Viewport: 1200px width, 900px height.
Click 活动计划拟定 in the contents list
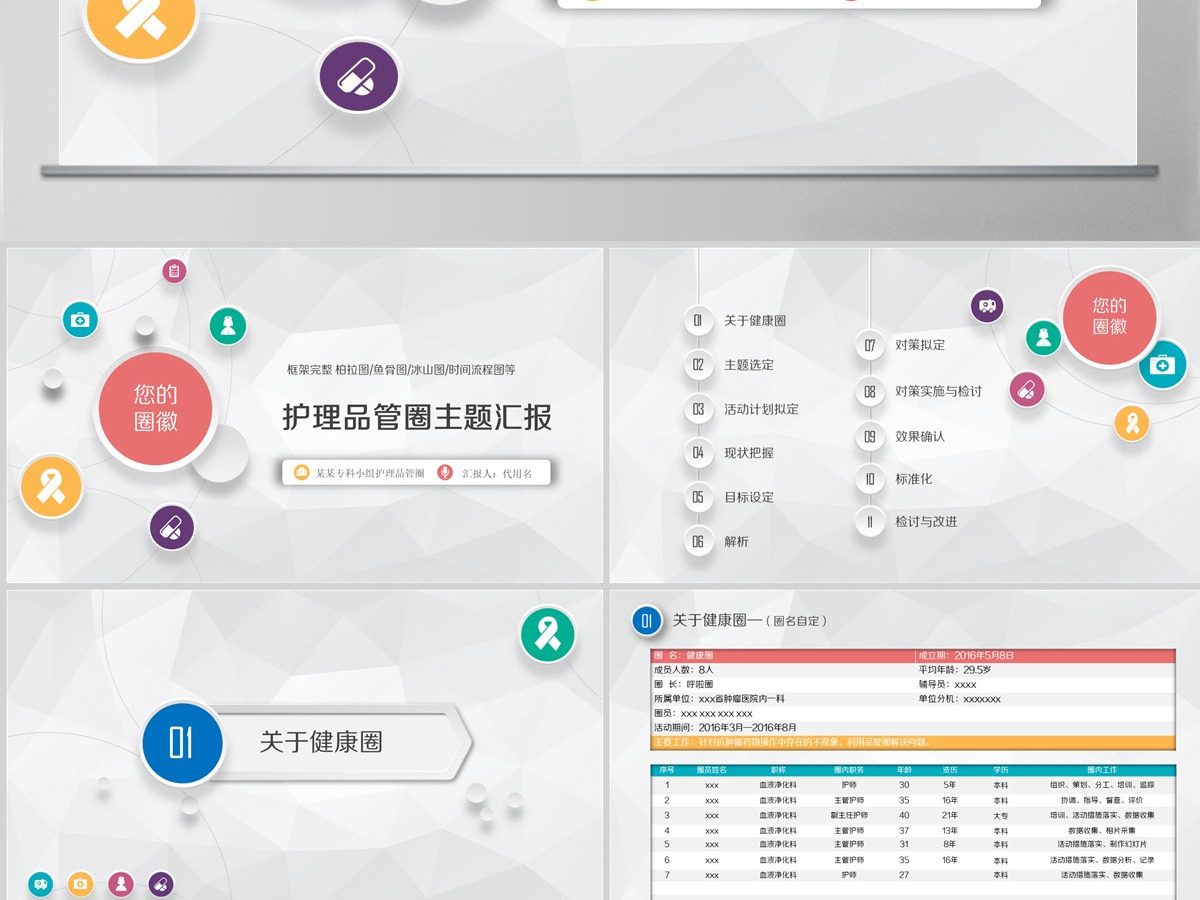pyautogui.click(x=761, y=409)
